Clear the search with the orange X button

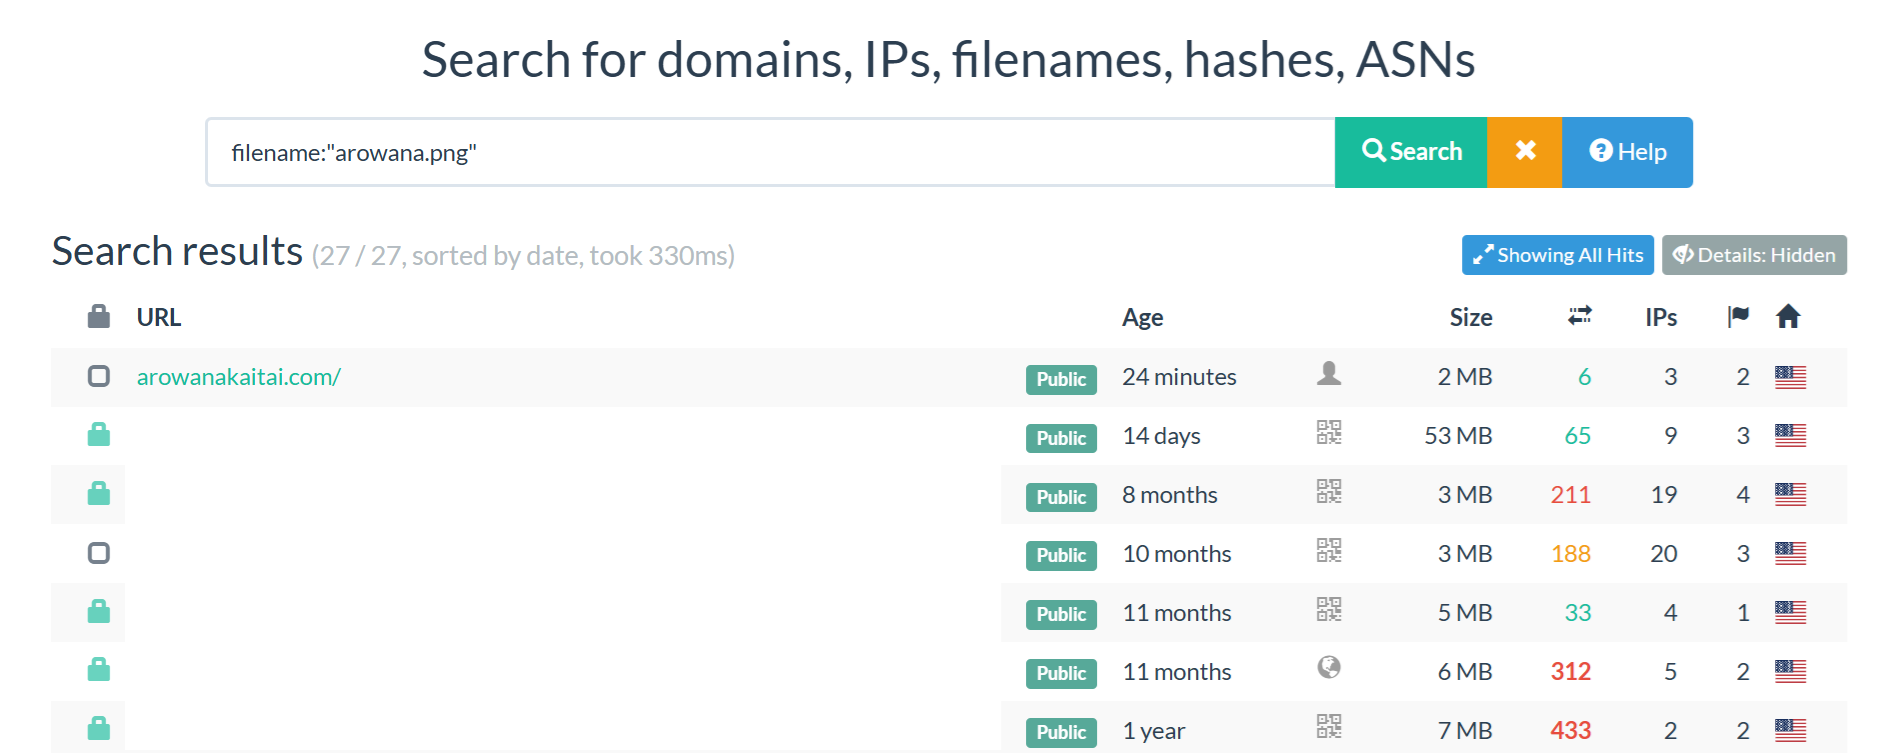pos(1524,152)
